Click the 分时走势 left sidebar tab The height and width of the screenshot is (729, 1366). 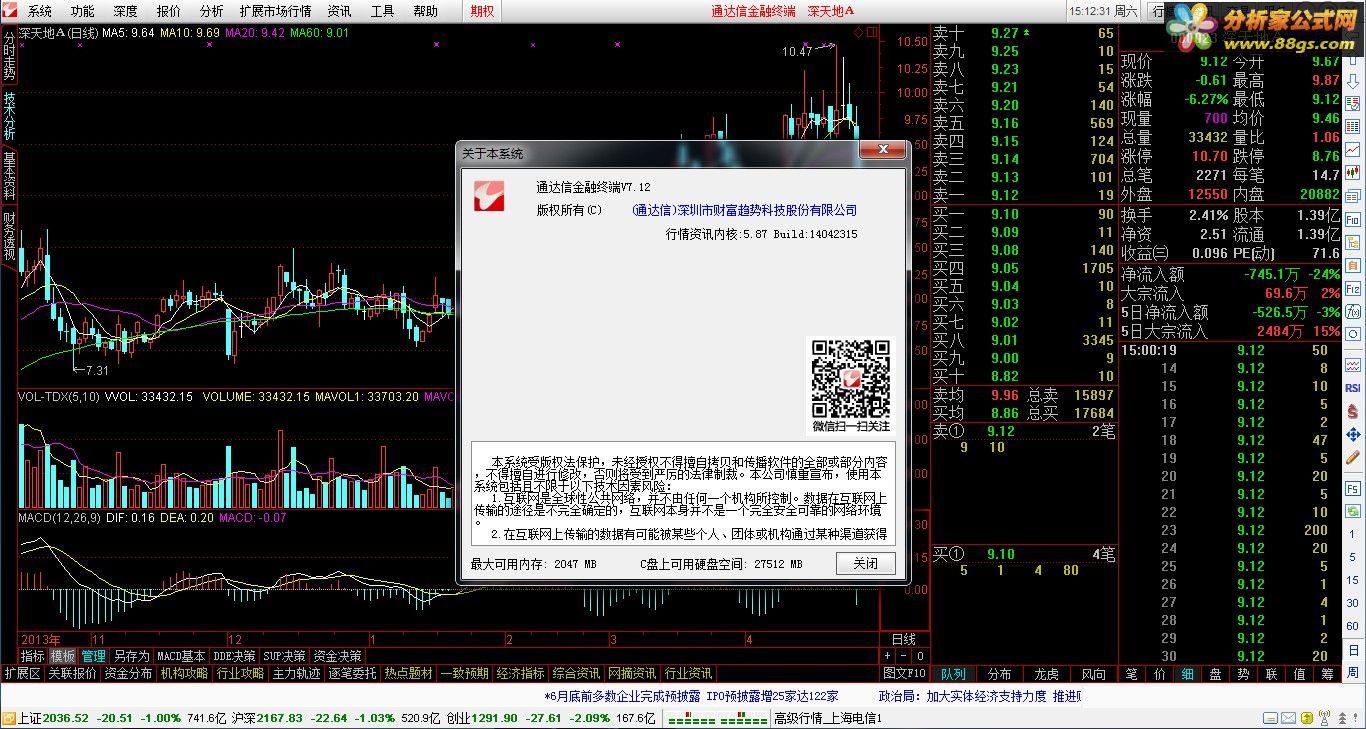coord(9,56)
